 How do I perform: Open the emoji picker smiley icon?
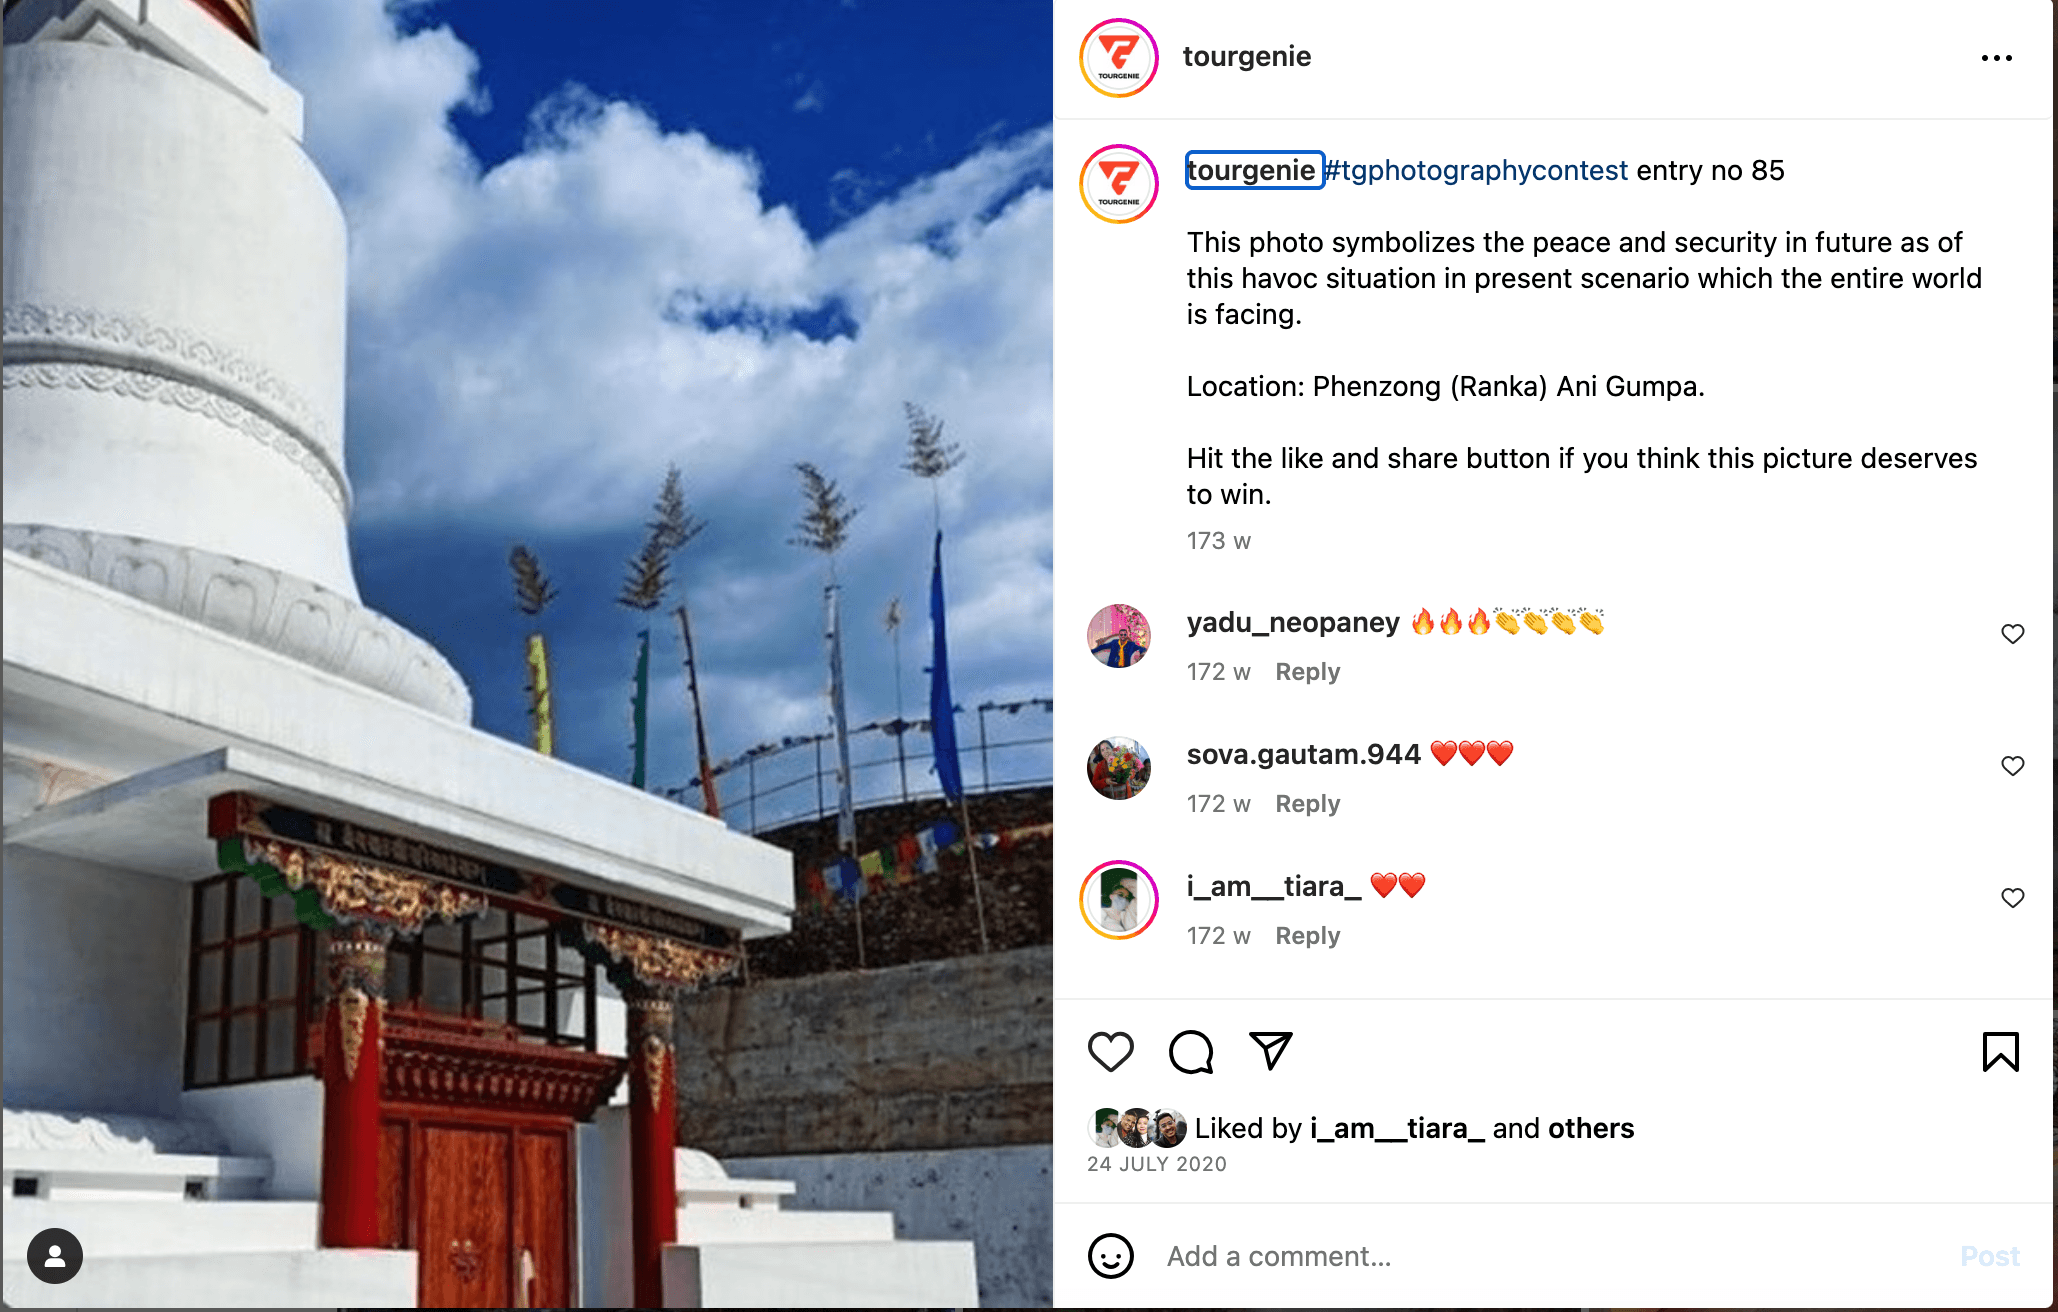1111,1256
